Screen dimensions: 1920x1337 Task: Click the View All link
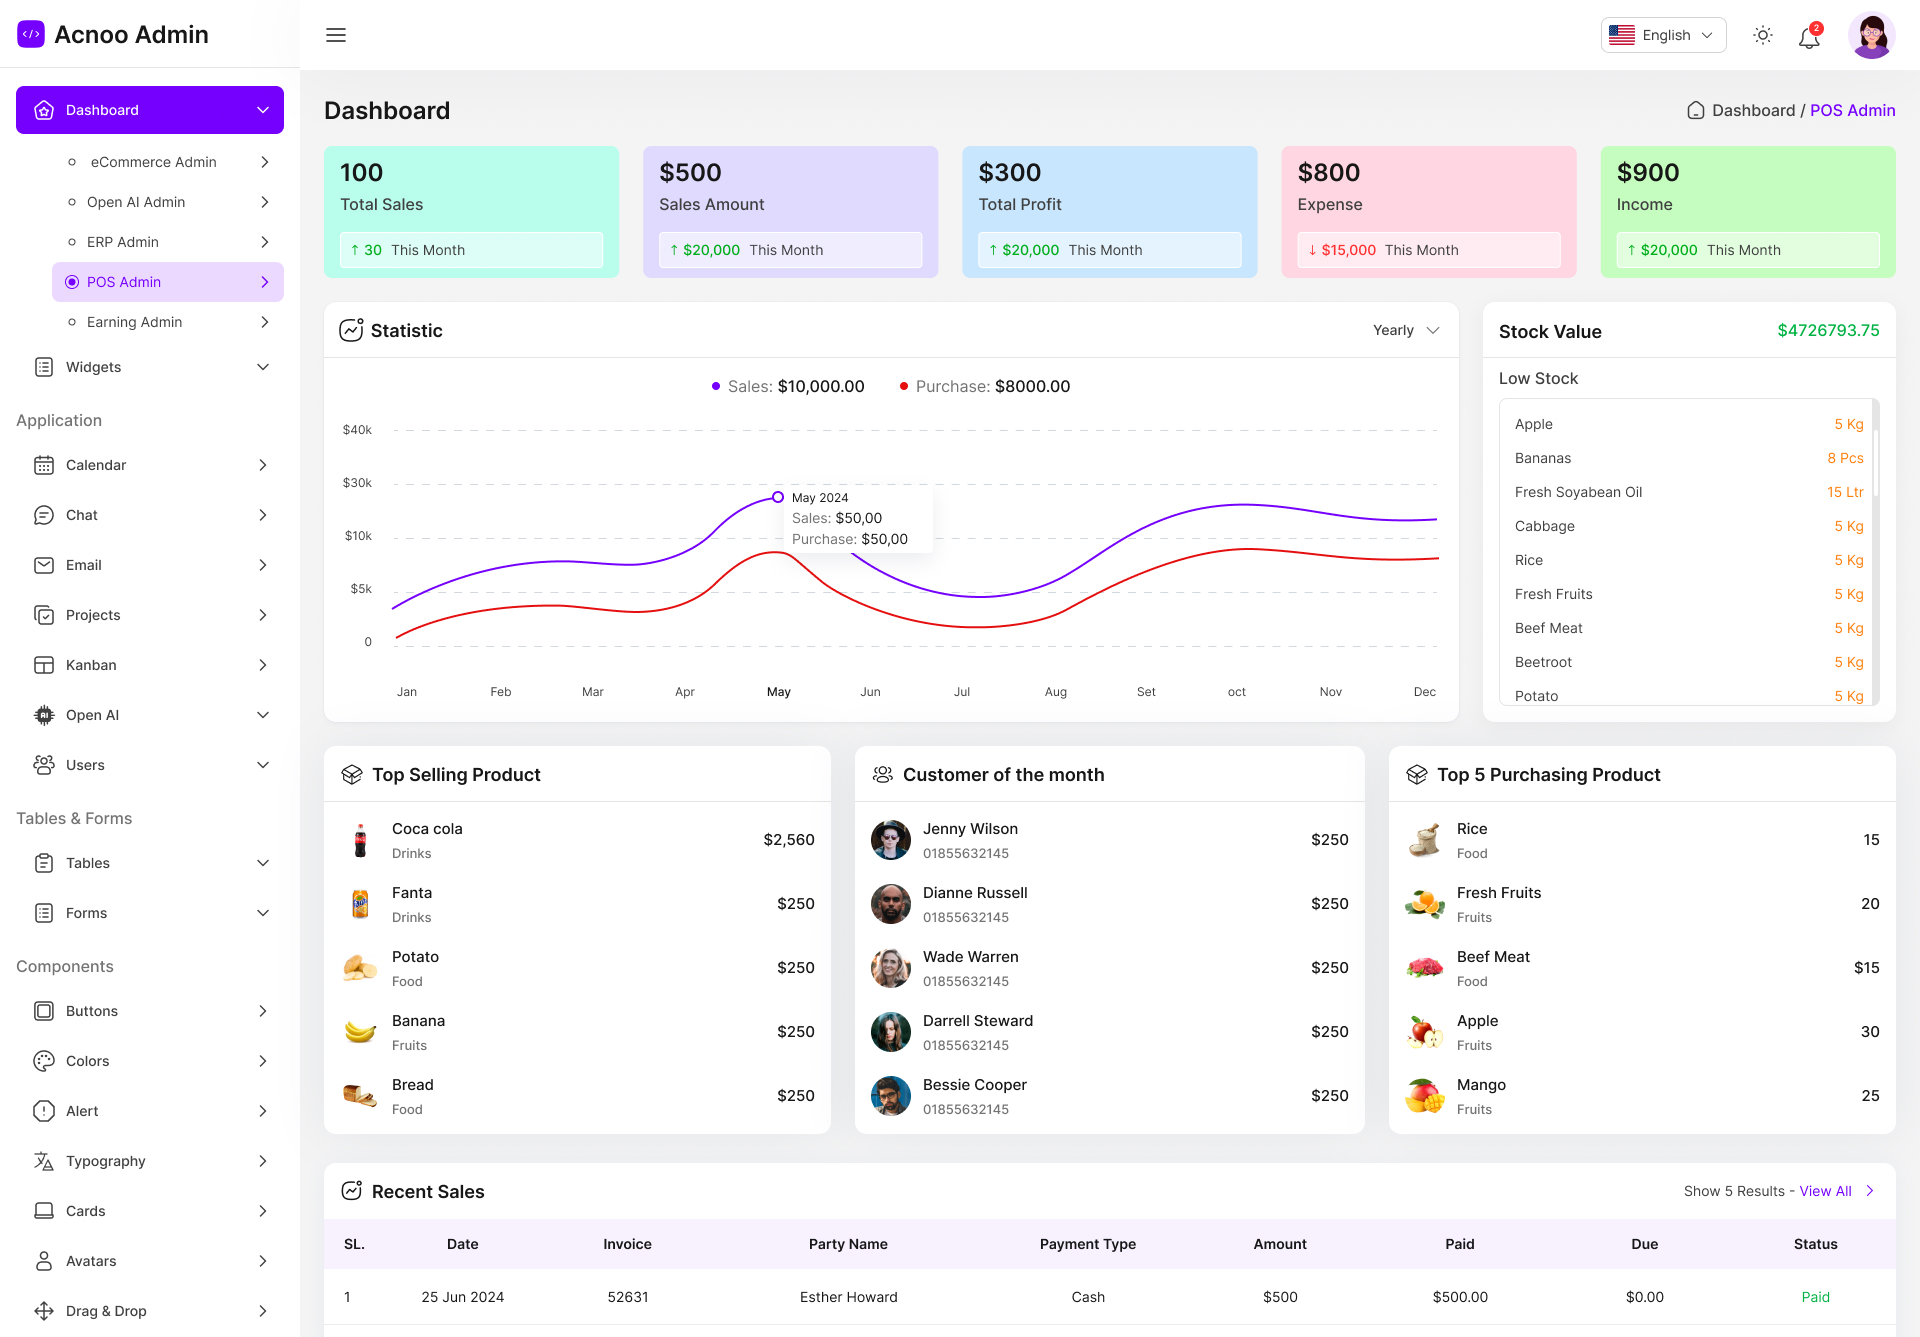[1825, 1191]
